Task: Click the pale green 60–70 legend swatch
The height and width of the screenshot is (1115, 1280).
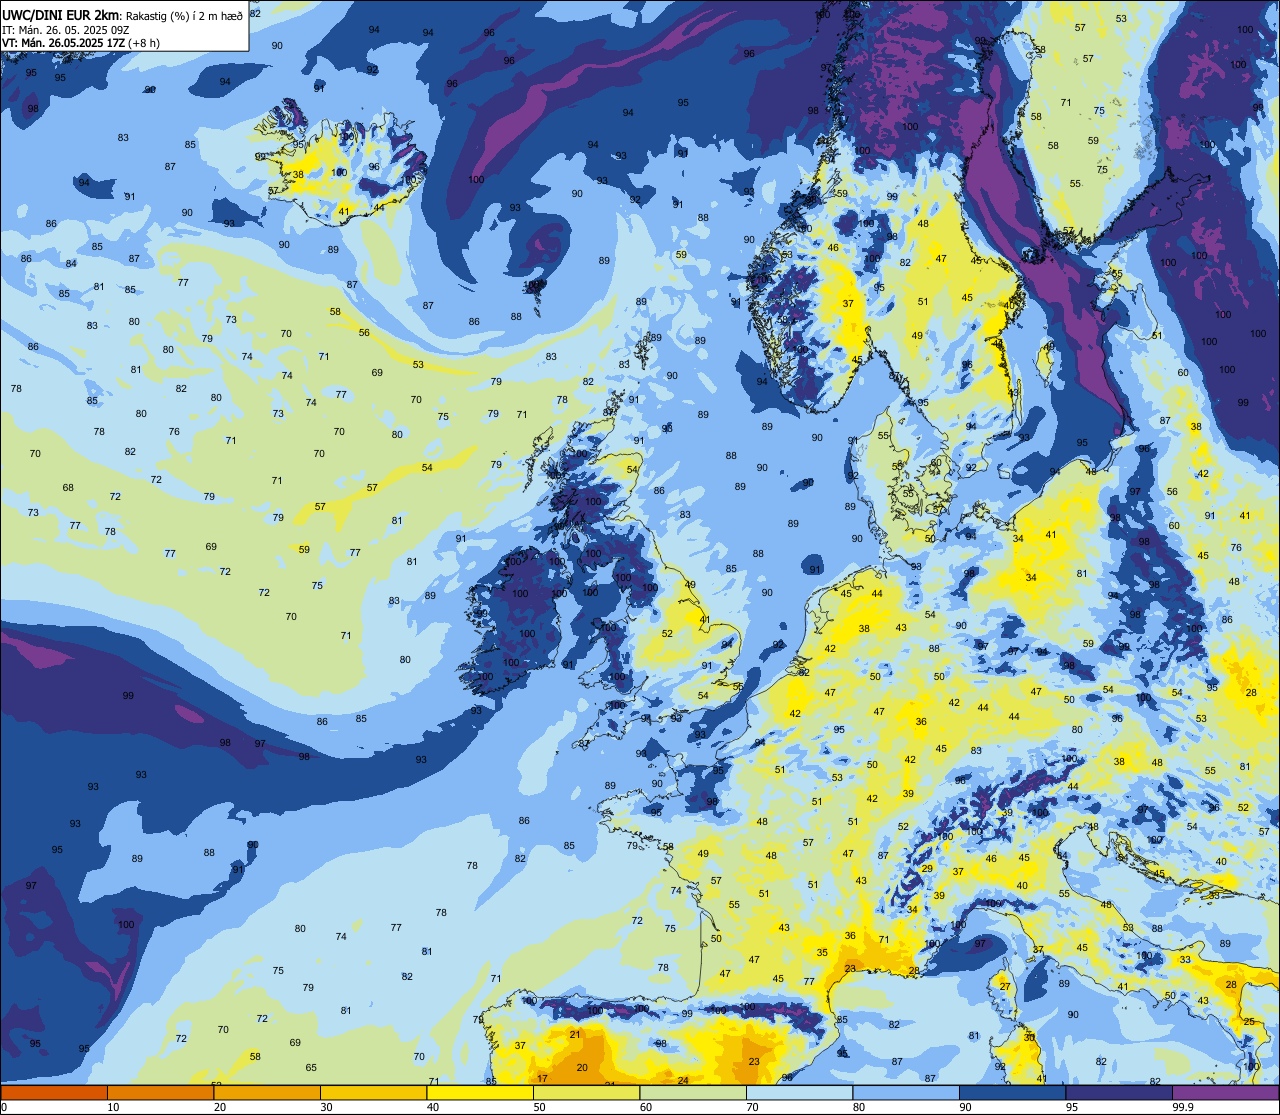Action: click(x=693, y=1092)
